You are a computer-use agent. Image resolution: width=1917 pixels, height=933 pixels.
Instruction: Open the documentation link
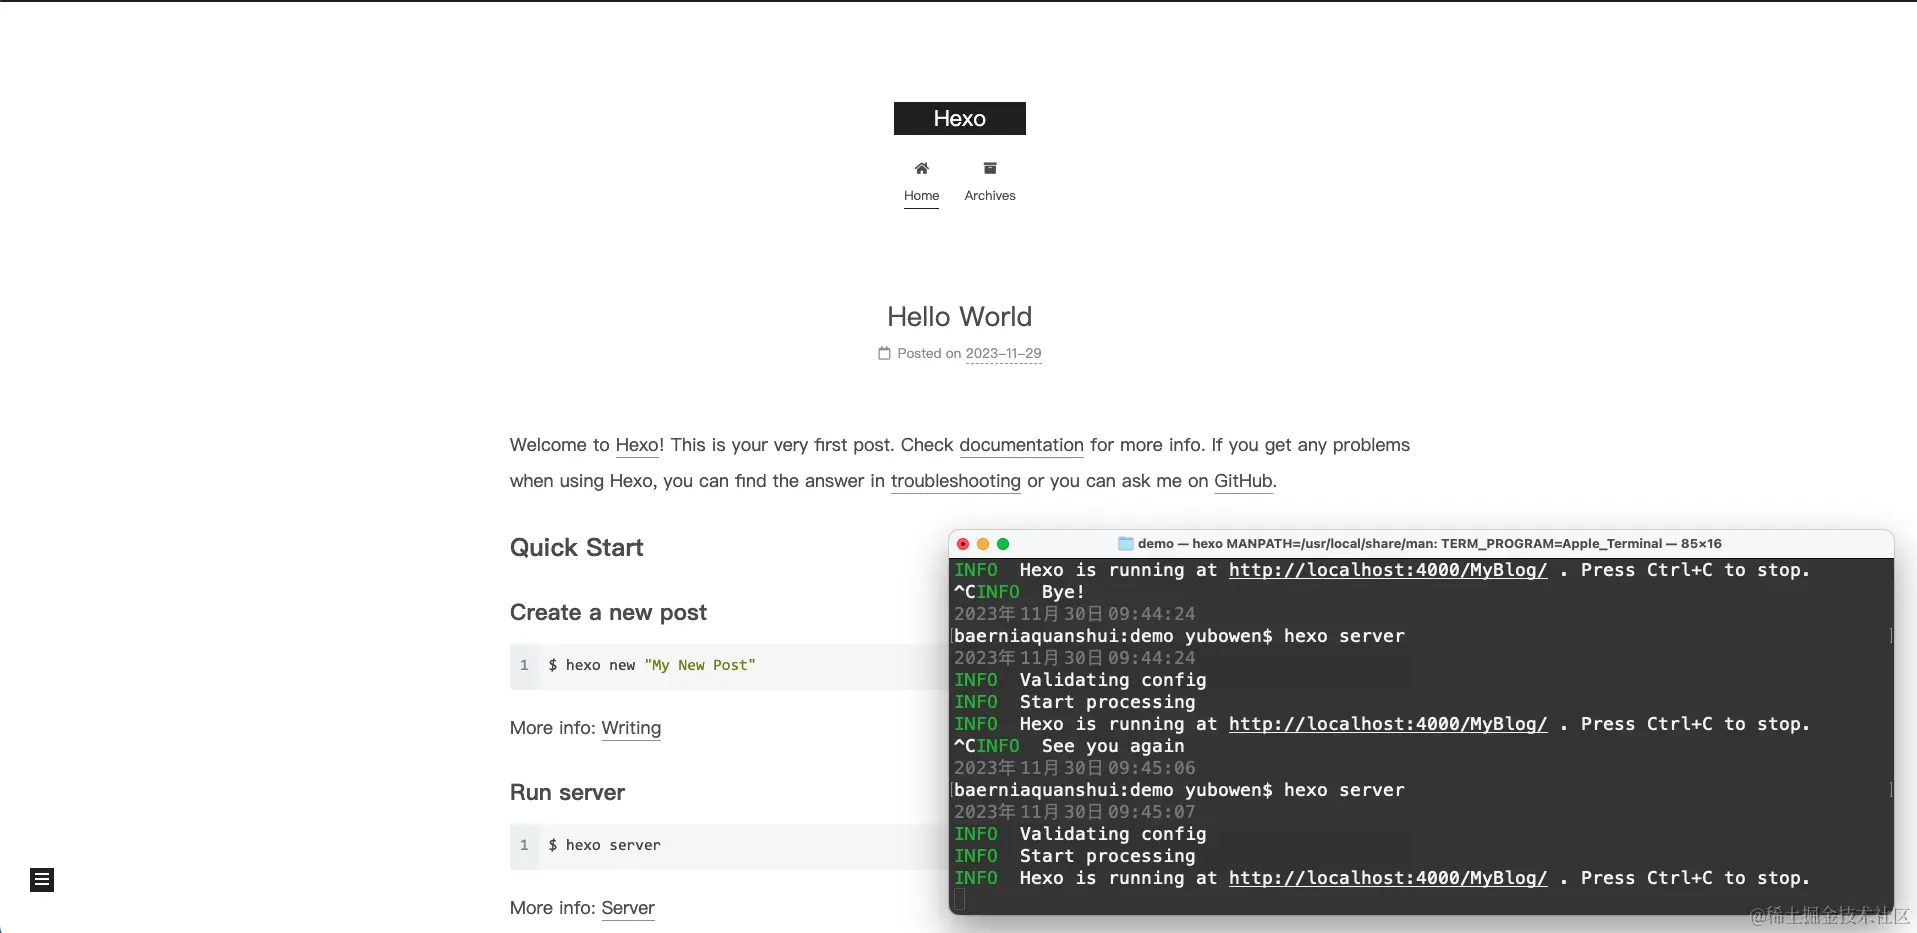(x=1020, y=445)
